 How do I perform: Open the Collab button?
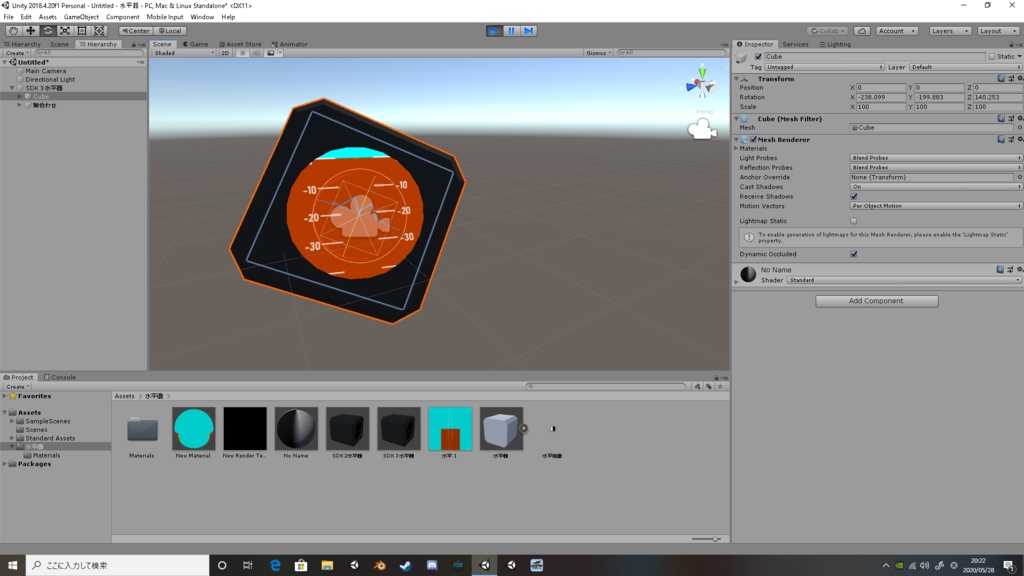click(x=827, y=31)
